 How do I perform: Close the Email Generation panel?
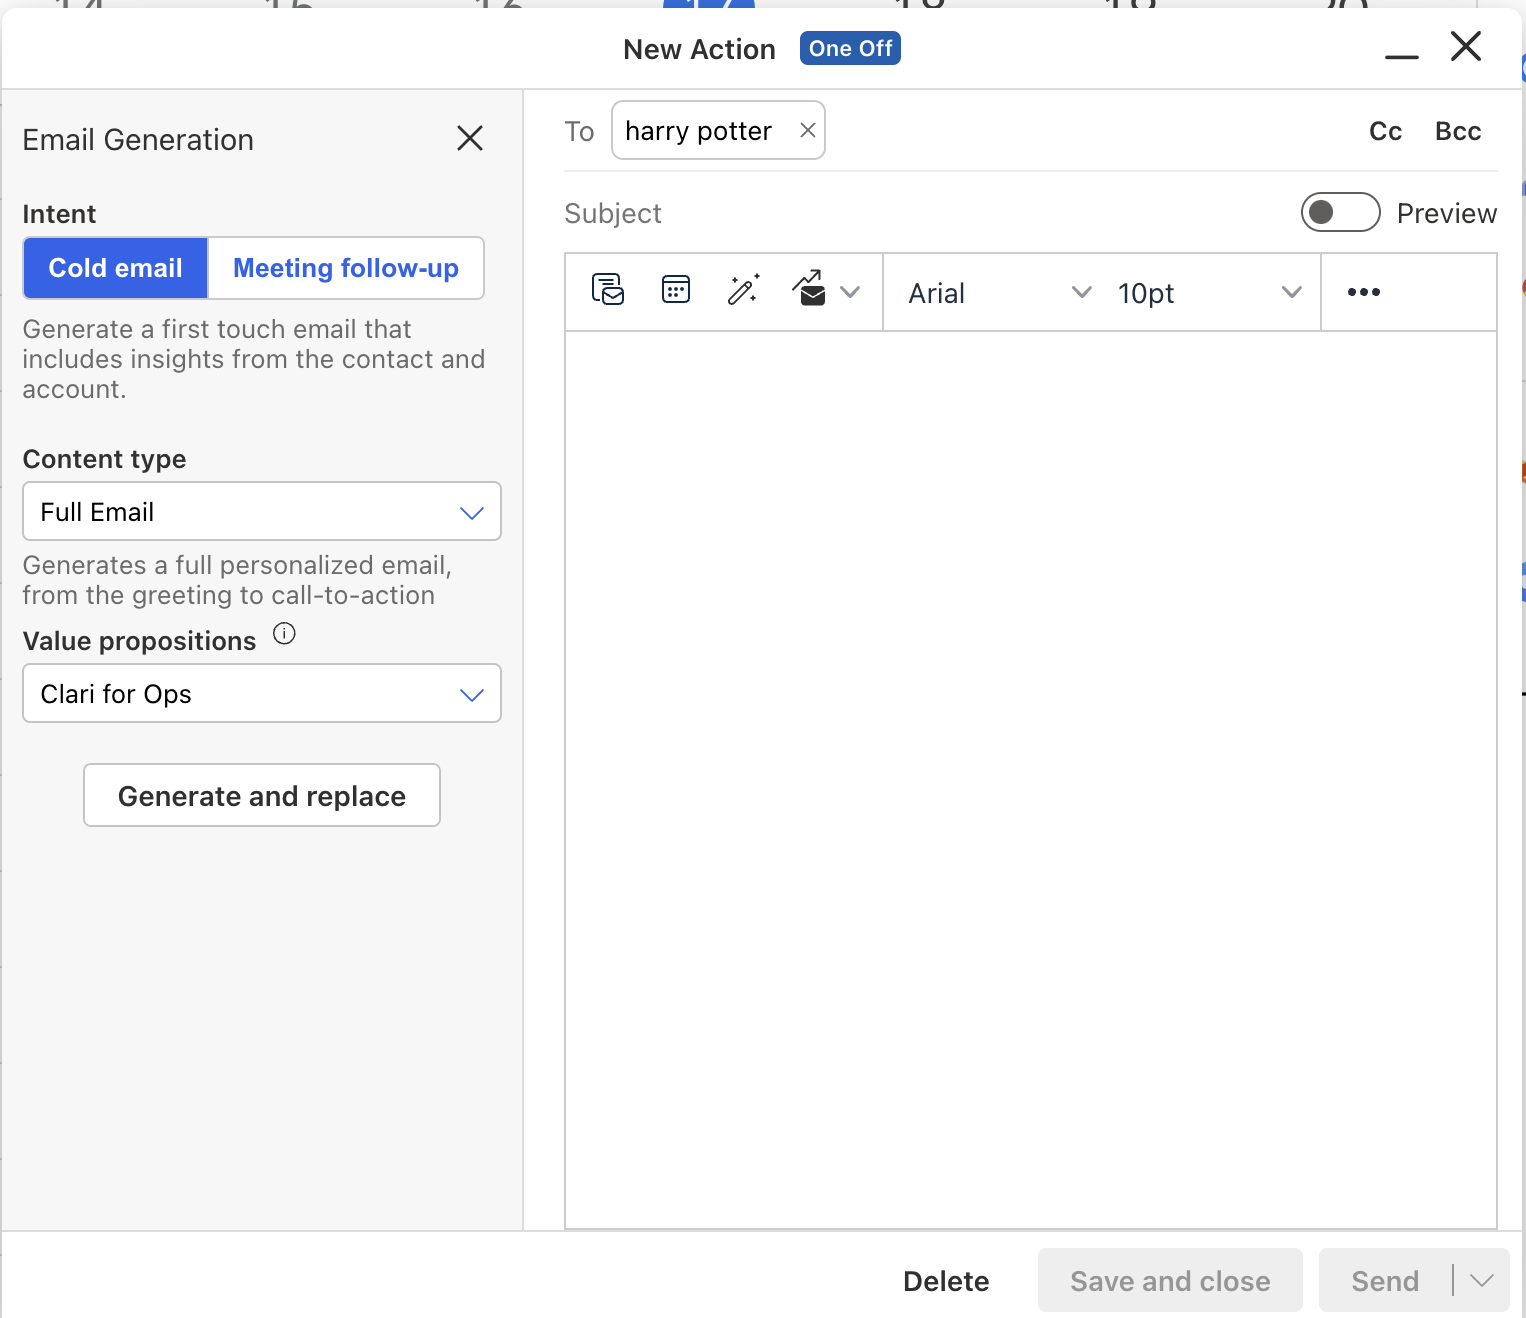(470, 138)
